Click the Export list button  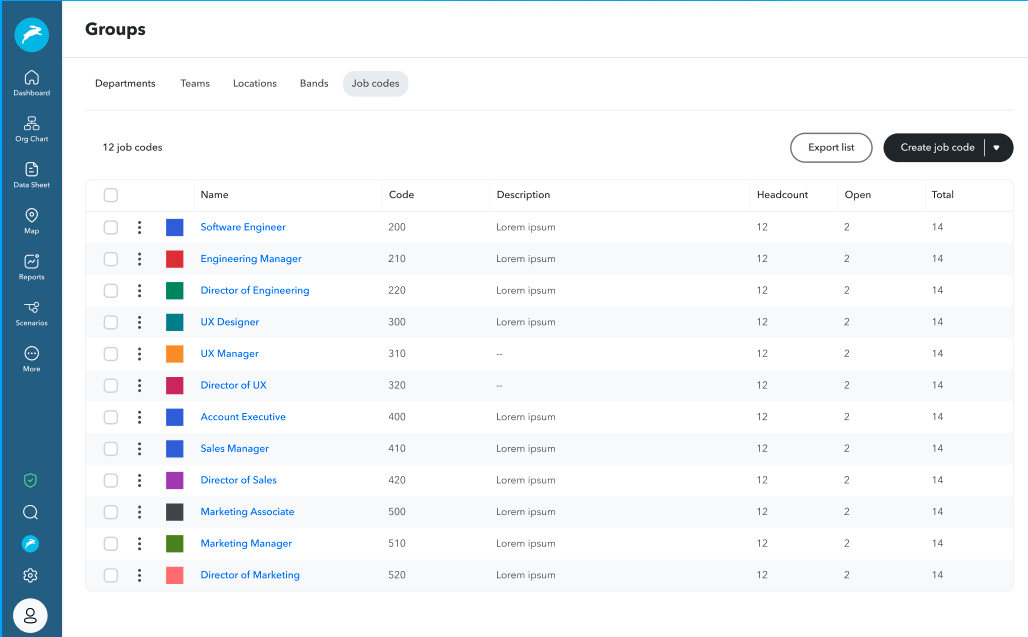click(x=831, y=148)
